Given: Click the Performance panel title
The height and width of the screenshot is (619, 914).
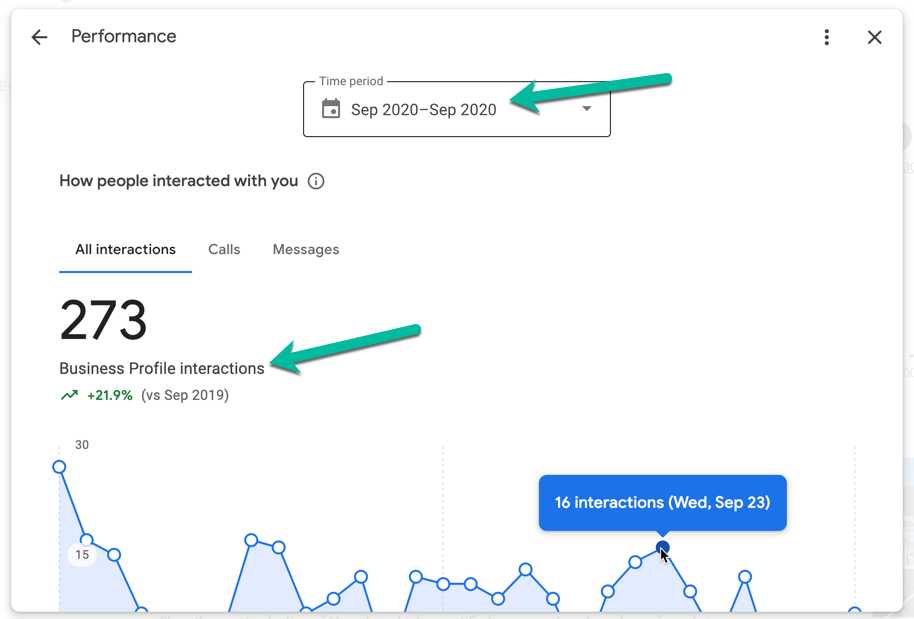Looking at the screenshot, I should point(123,37).
